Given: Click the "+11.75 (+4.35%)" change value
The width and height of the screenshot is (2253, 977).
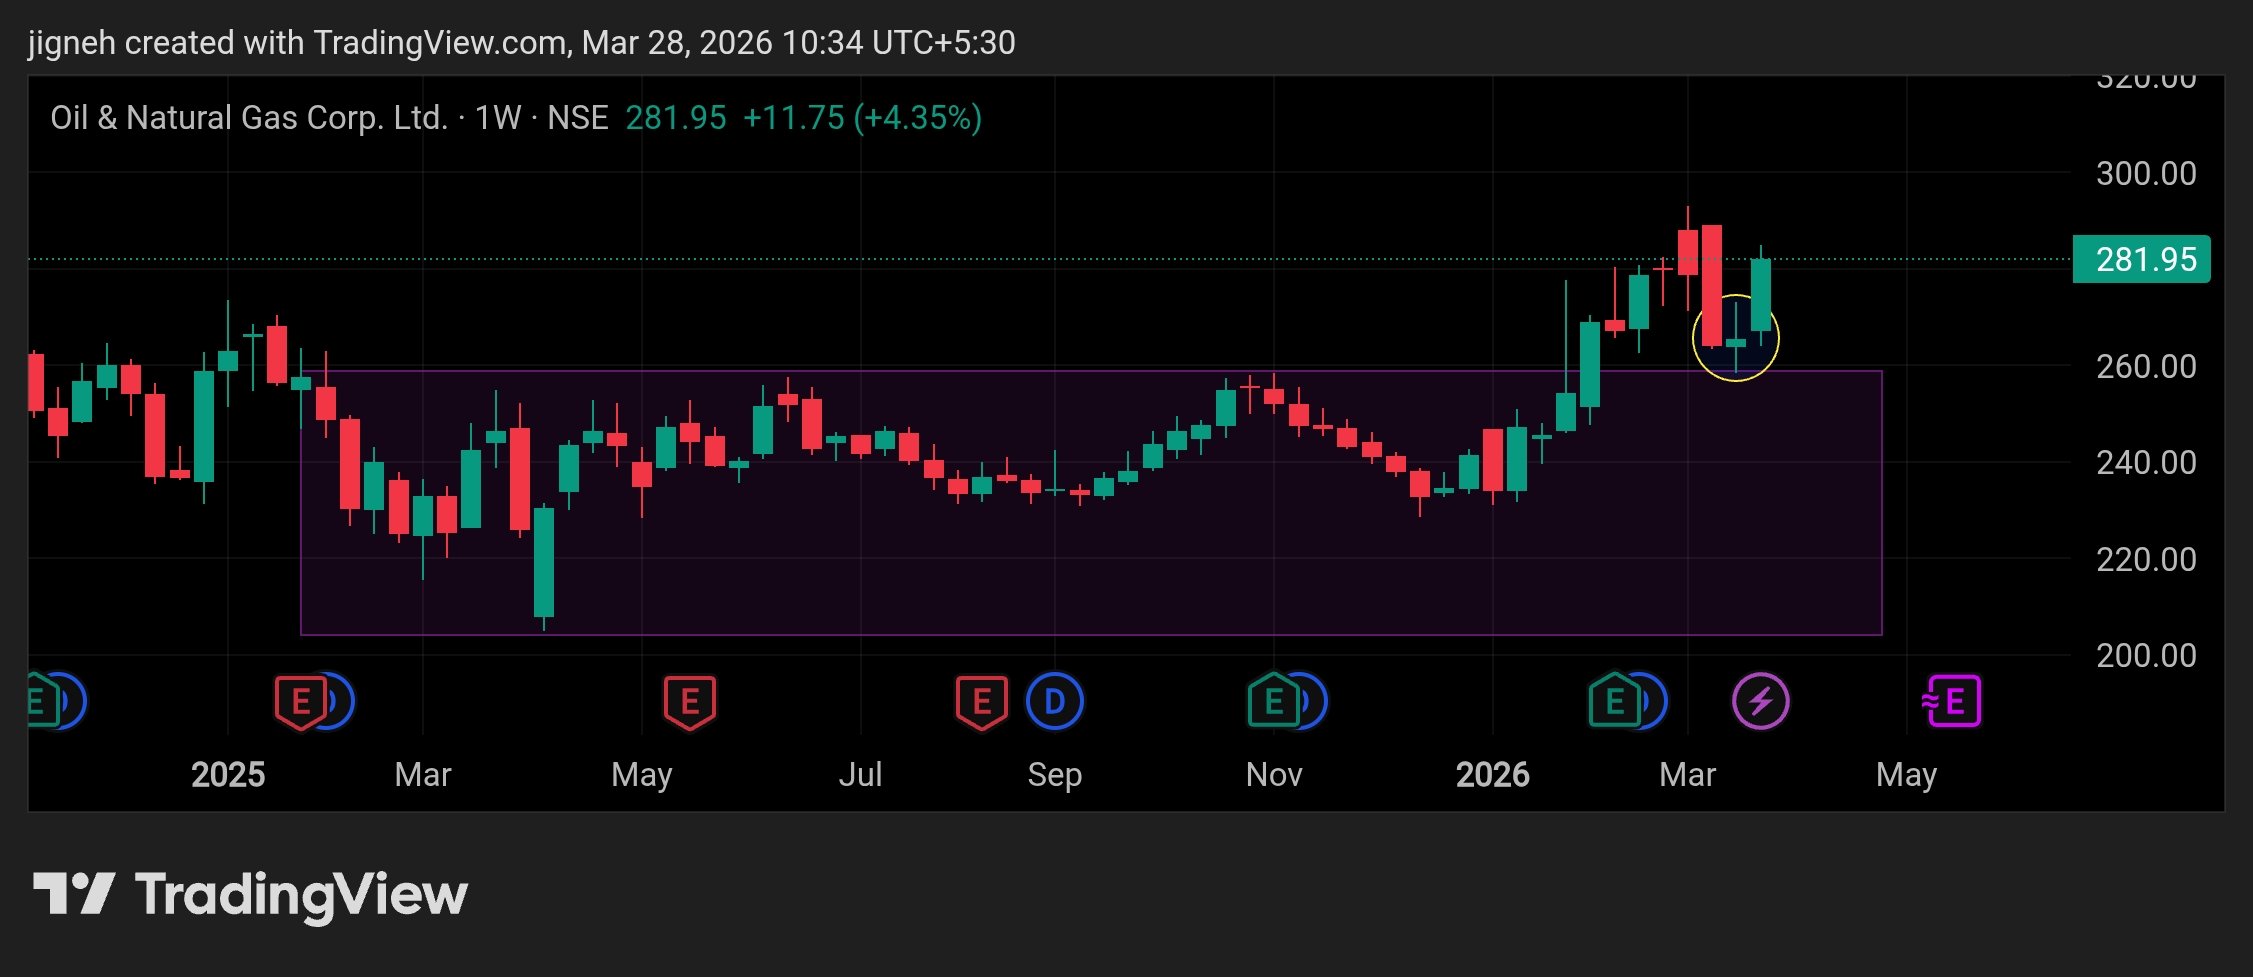Looking at the screenshot, I should click(862, 118).
